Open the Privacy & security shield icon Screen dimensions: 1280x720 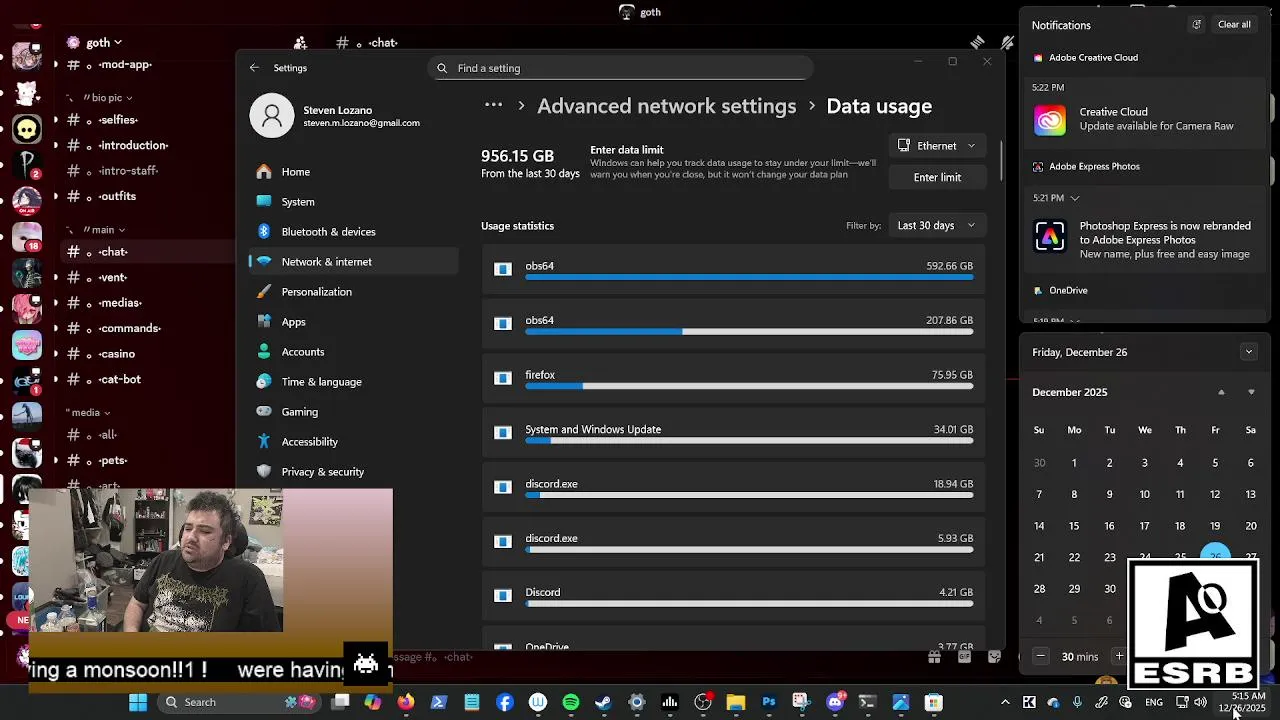tap(263, 471)
